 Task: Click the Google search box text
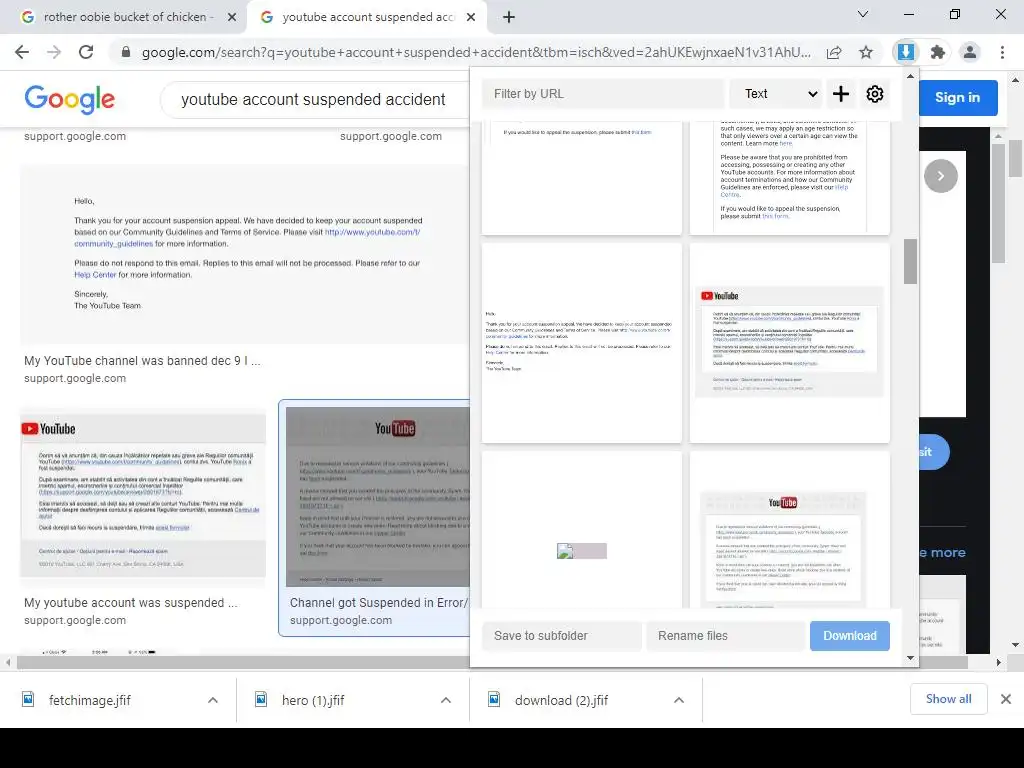point(313,100)
